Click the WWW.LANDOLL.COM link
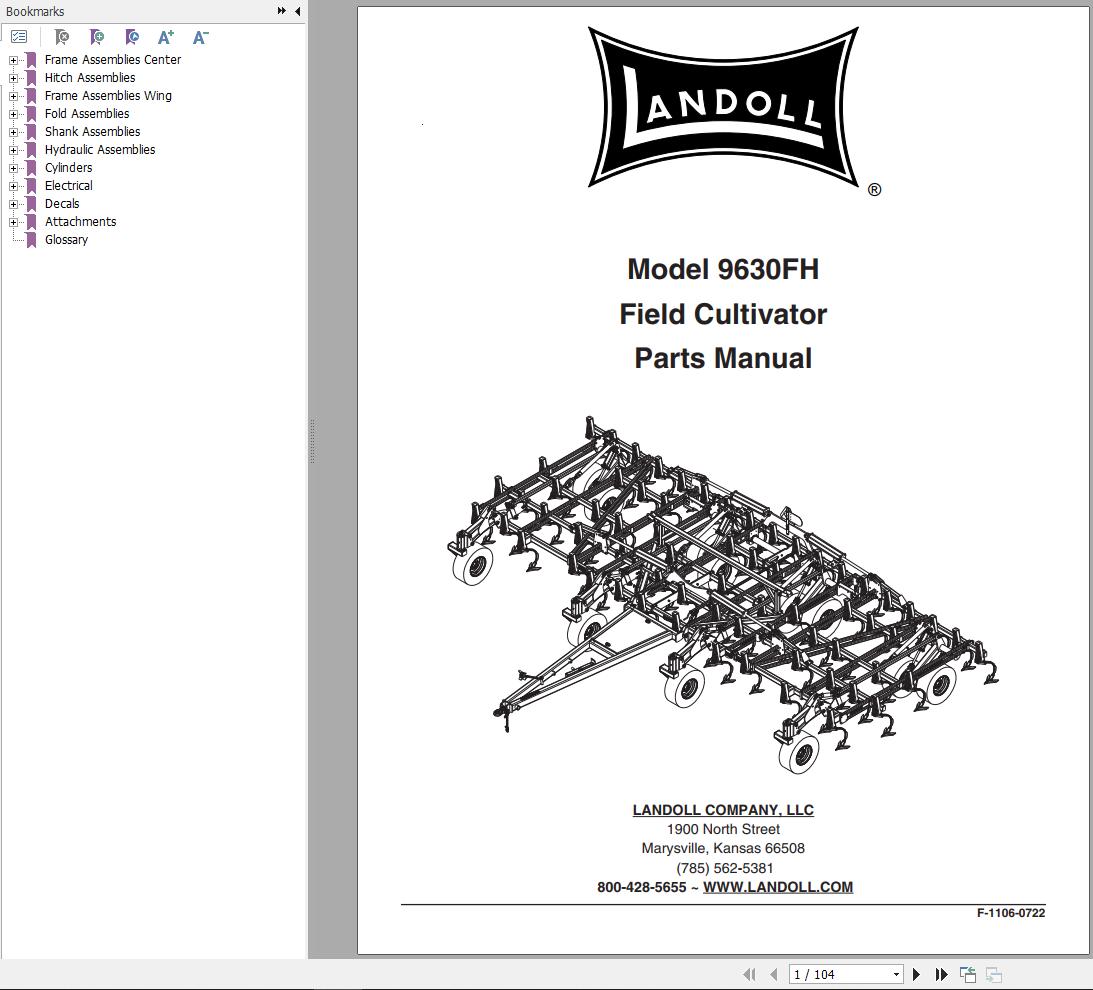Image resolution: width=1093 pixels, height=990 pixels. [x=779, y=887]
